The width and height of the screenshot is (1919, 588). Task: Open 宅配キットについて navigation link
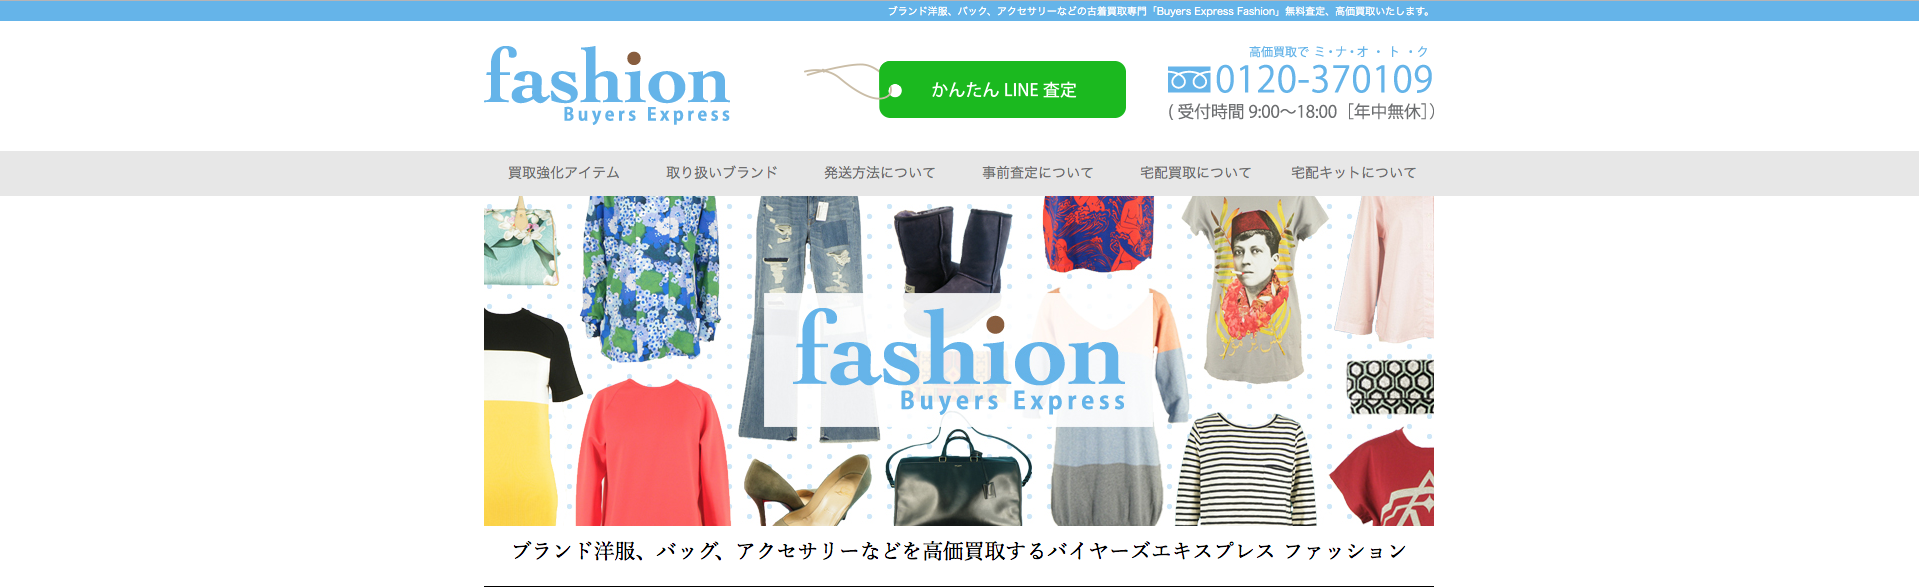[x=1354, y=173]
